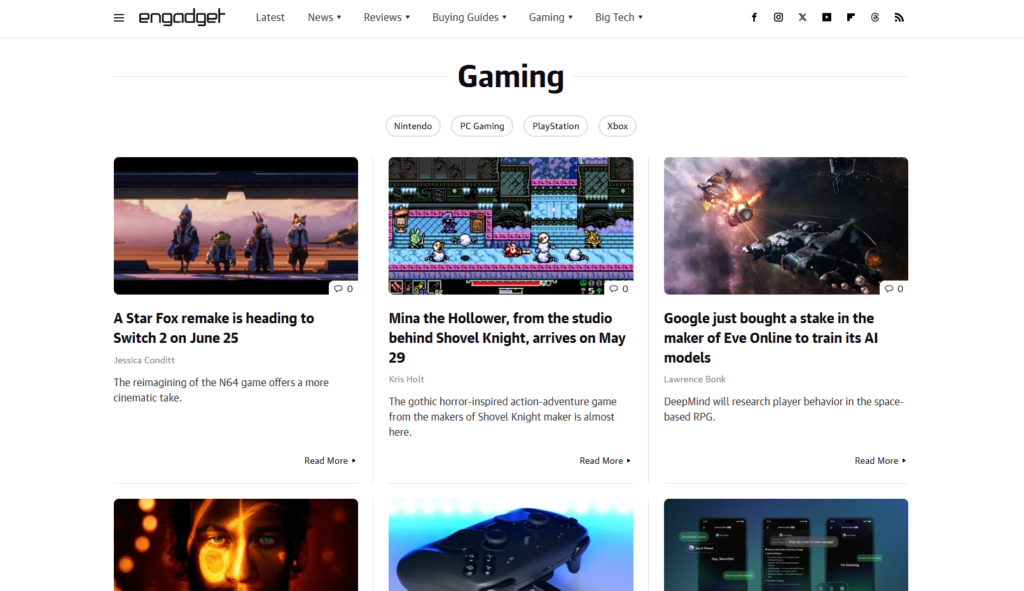Expand the Big Tech dropdown menu
The width and height of the screenshot is (1024, 591).
pos(618,18)
